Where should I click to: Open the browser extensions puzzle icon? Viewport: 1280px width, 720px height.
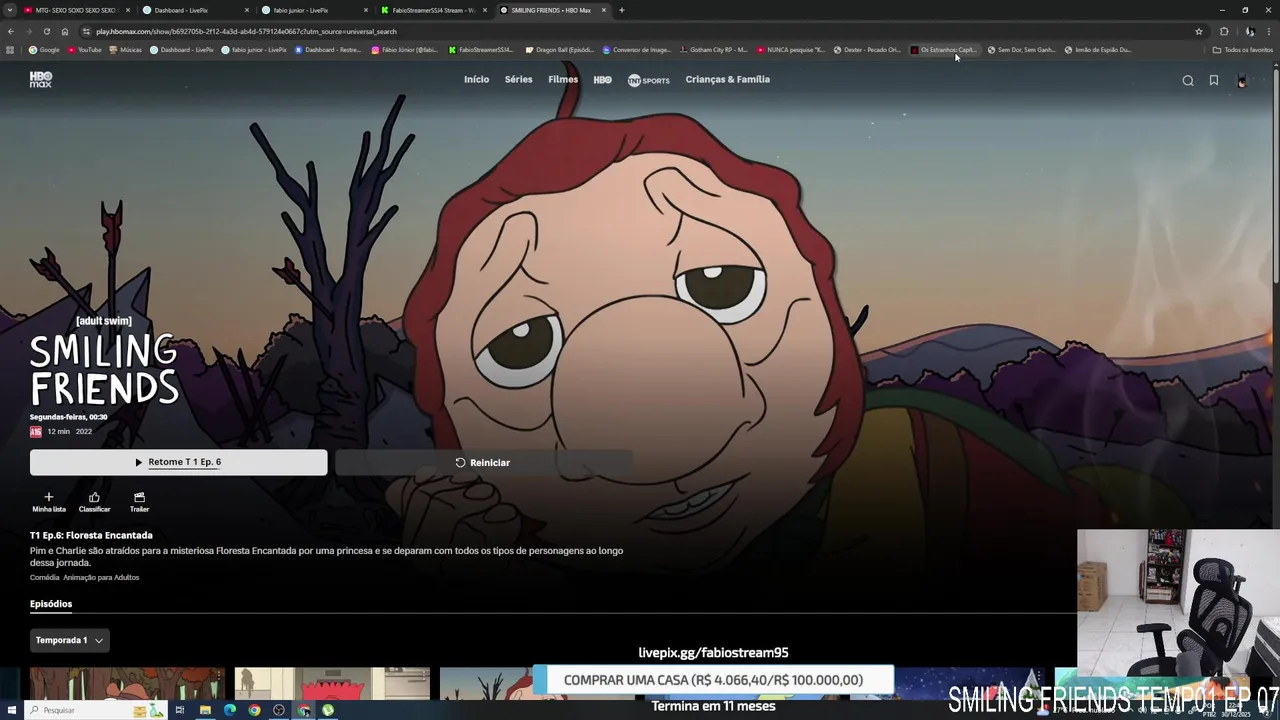pos(1224,31)
